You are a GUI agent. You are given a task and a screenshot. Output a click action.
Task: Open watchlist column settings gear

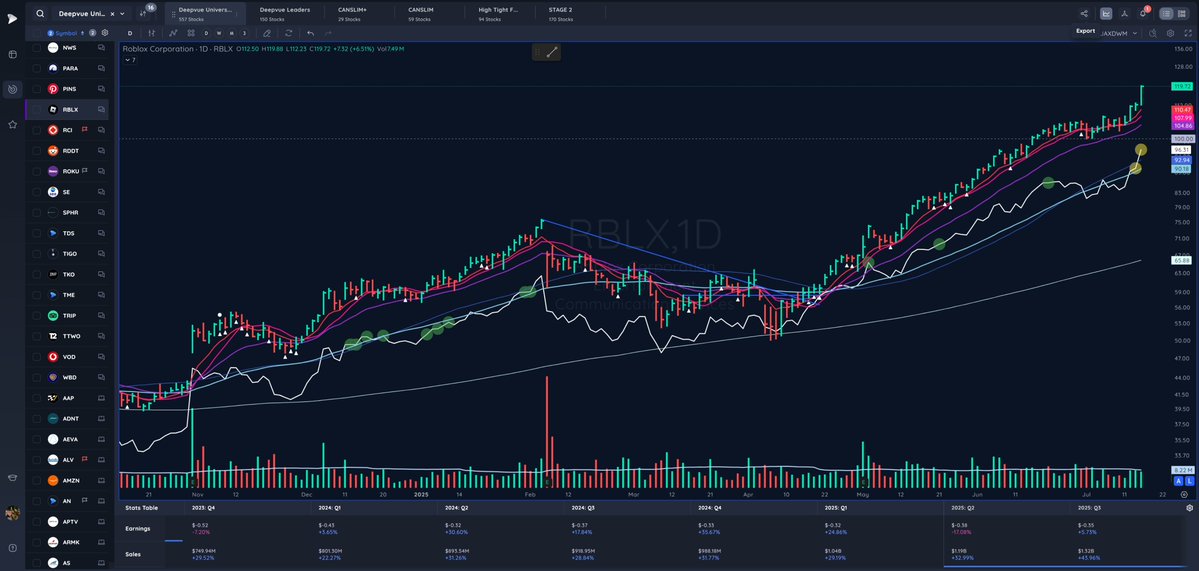(105, 33)
